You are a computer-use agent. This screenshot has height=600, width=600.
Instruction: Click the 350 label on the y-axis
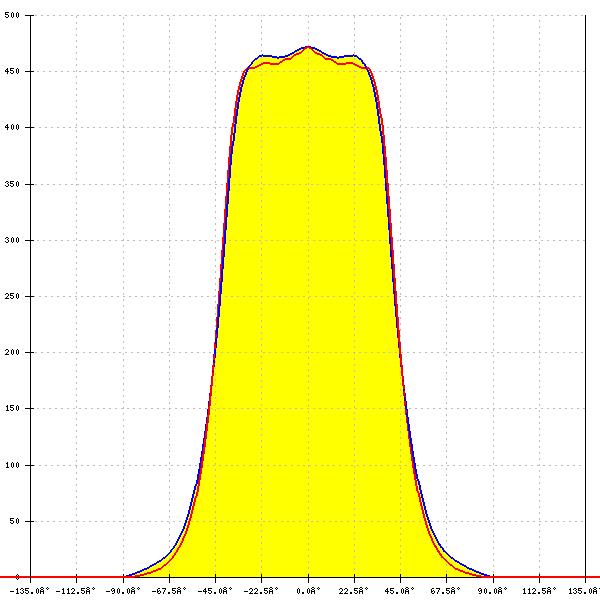pyautogui.click(x=12, y=184)
